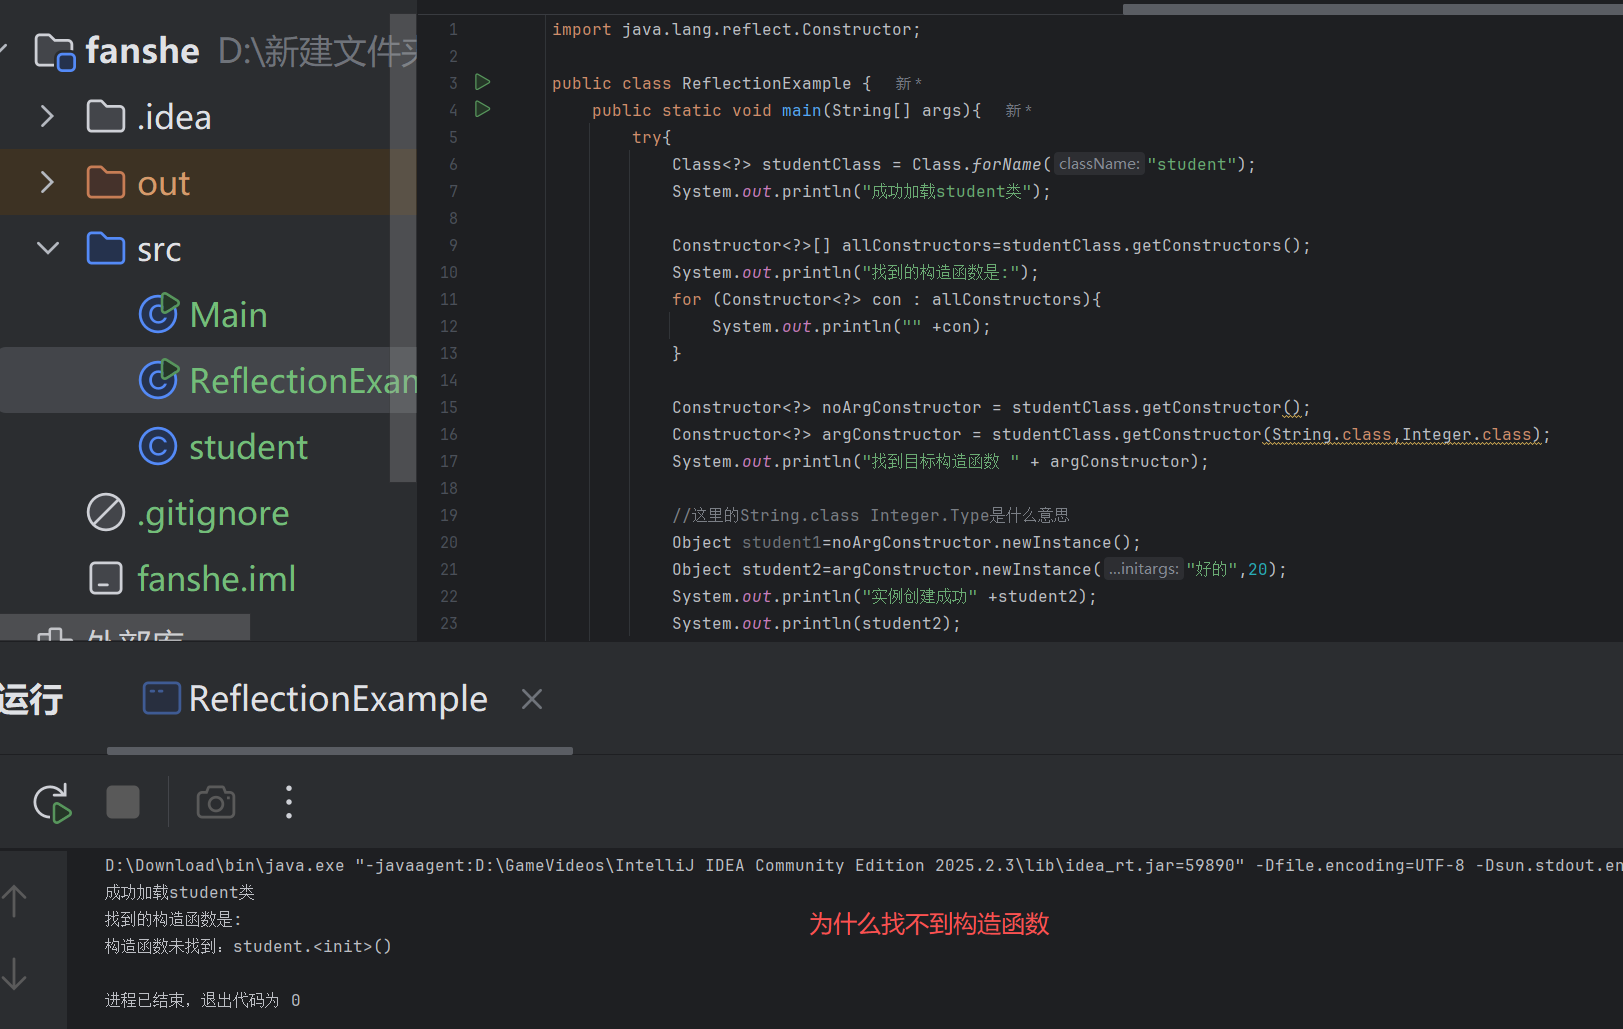Click the initargs parameter hint on line 21
This screenshot has width=1623, height=1029.
click(1143, 569)
